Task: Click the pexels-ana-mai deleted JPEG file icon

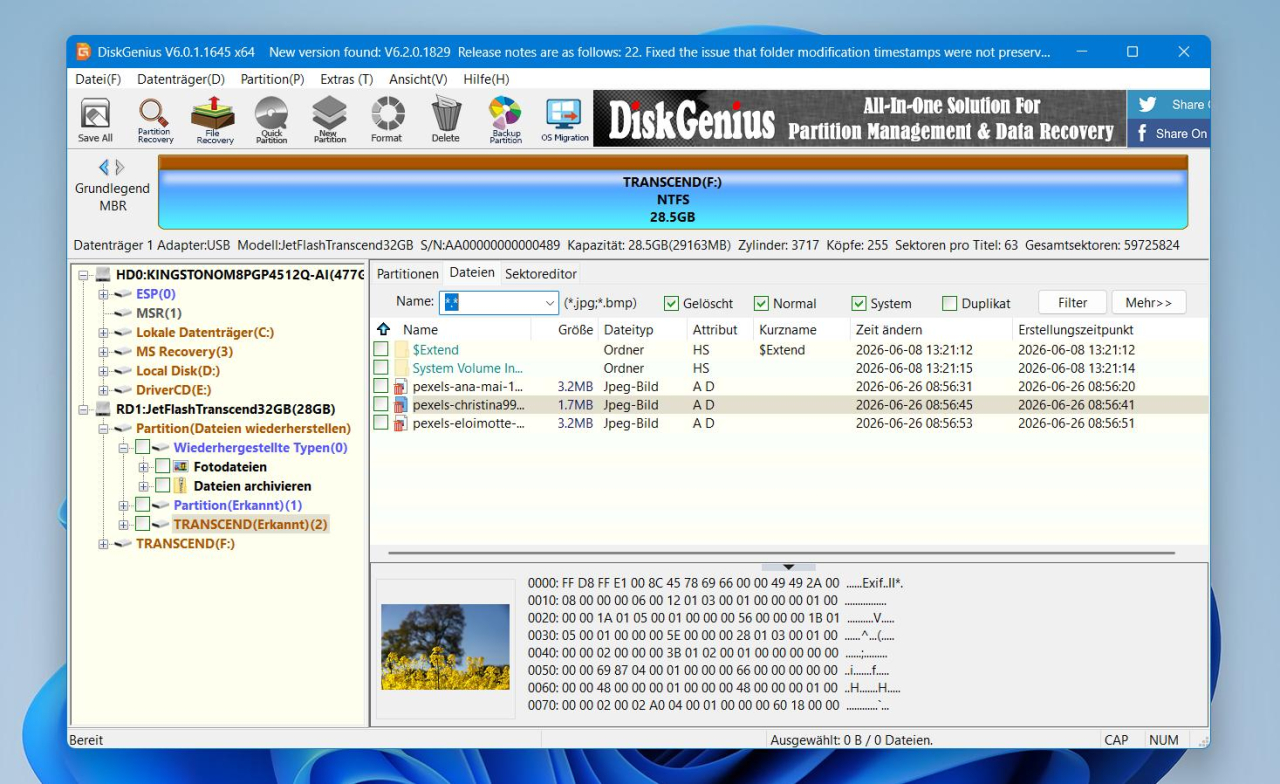Action: coord(401,386)
